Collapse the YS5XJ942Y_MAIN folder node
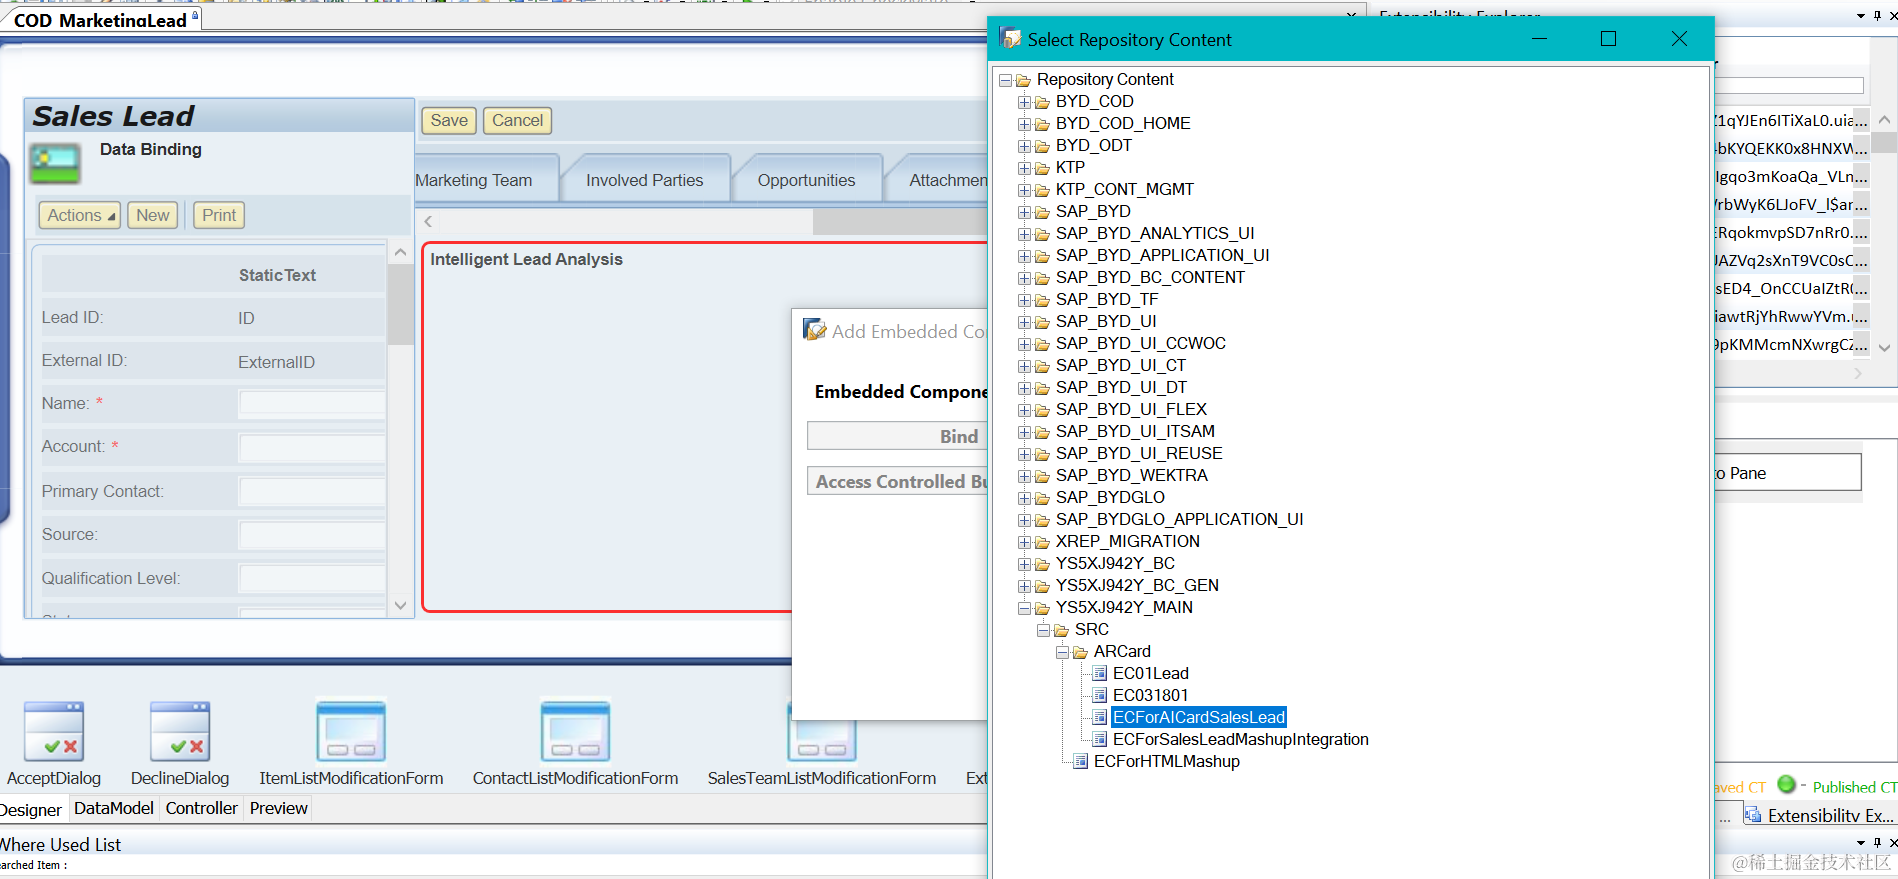Viewport: 1898px width, 879px height. tap(1024, 608)
